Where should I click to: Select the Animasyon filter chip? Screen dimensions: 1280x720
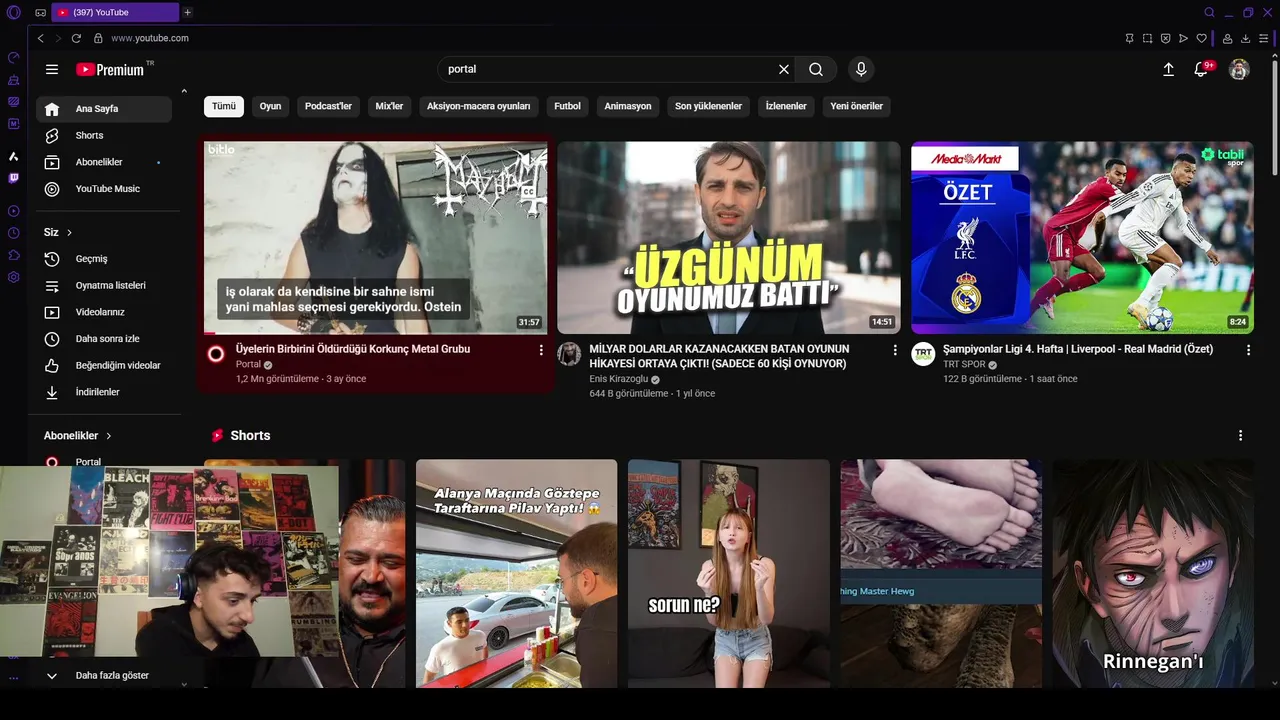pyautogui.click(x=628, y=106)
